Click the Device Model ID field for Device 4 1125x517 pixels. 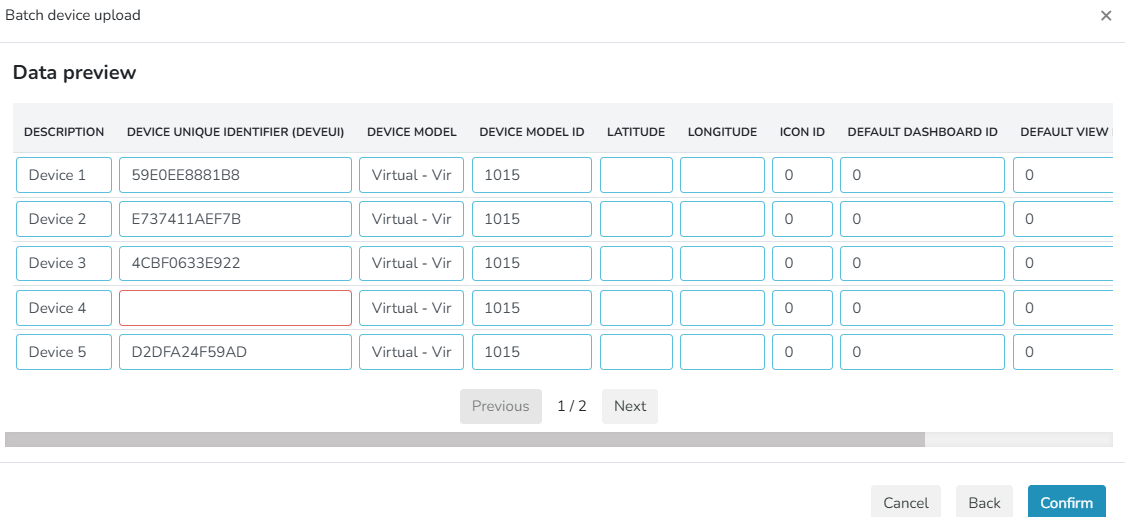(x=532, y=308)
